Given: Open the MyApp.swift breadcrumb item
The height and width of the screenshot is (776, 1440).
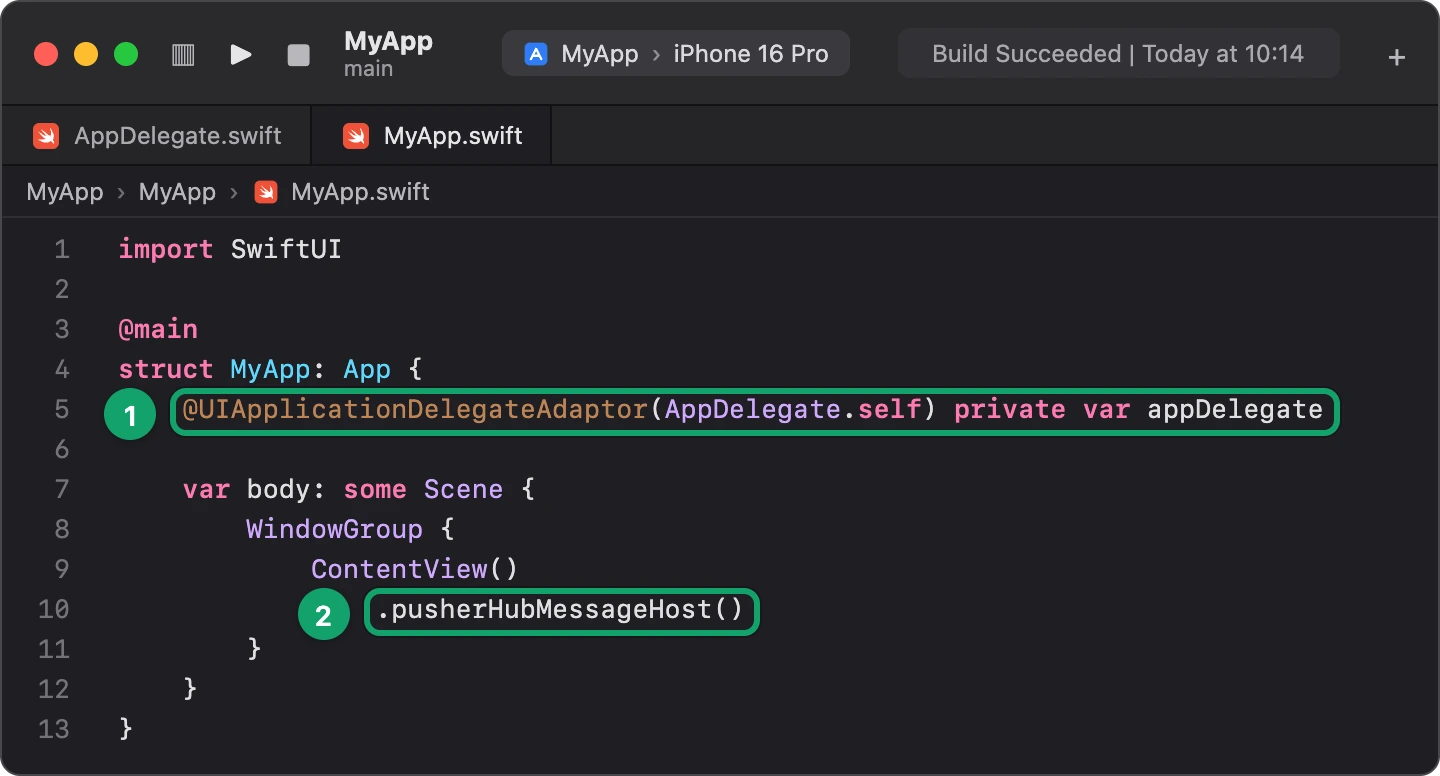Looking at the screenshot, I should (360, 192).
